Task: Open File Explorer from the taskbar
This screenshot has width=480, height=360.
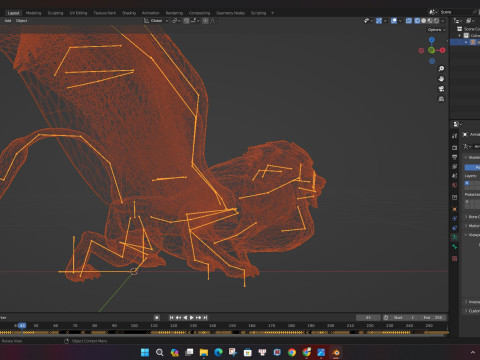Action: pyautogui.click(x=204, y=352)
